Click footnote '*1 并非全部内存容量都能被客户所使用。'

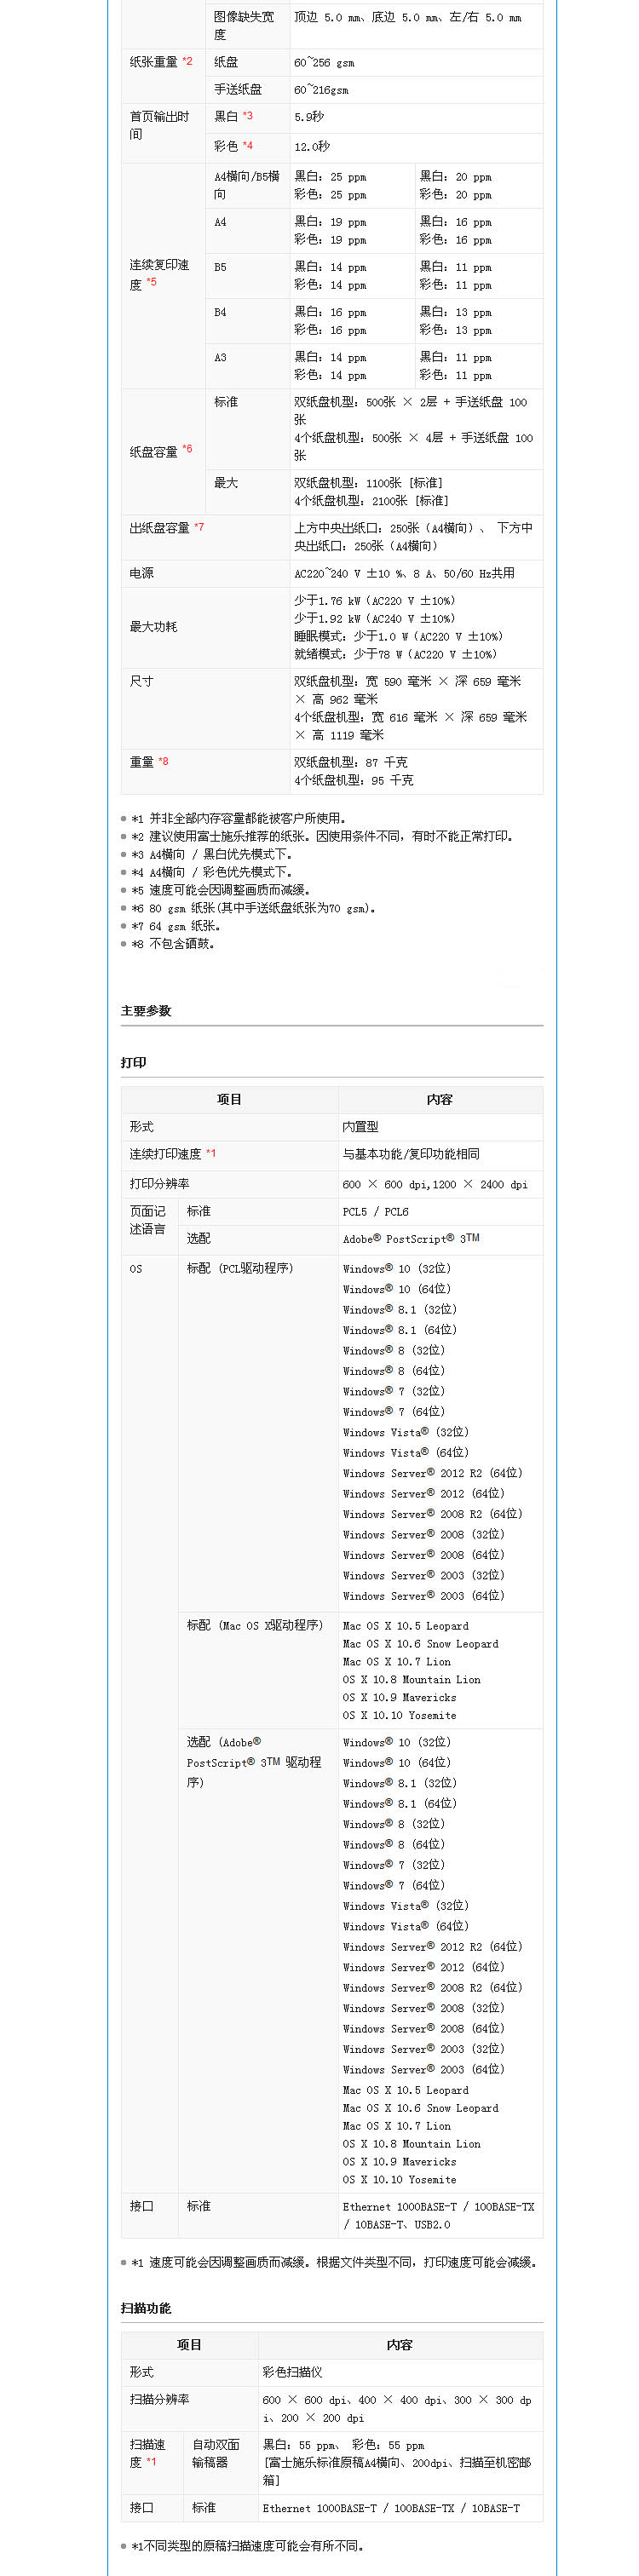click(x=239, y=818)
